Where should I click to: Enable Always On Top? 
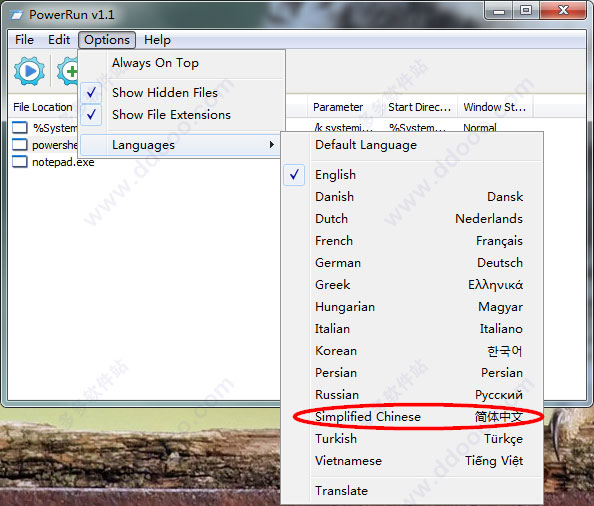pos(181,63)
